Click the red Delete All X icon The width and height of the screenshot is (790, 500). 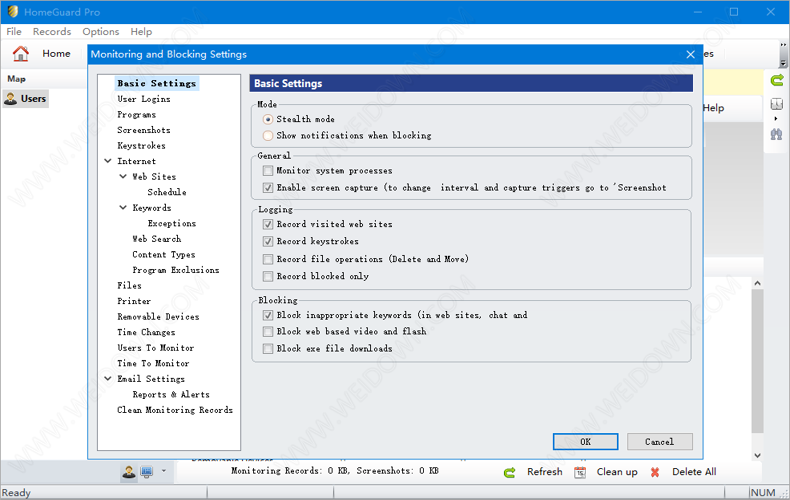point(655,472)
